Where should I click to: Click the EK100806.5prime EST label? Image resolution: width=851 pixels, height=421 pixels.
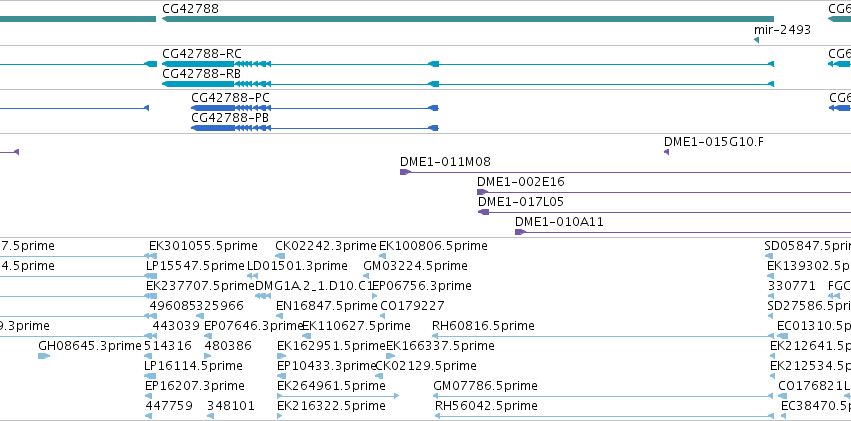433,246
